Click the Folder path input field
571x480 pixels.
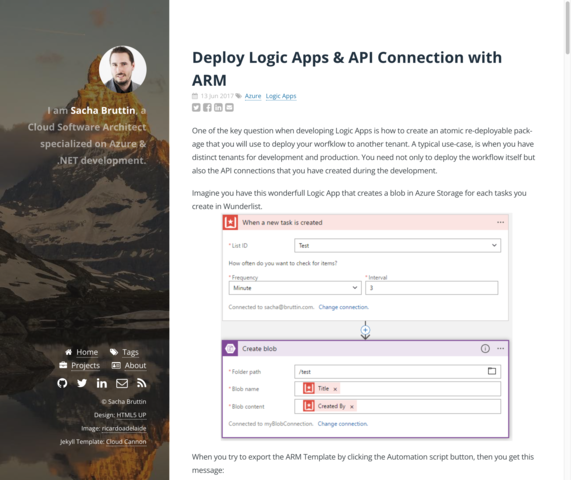pyautogui.click(x=397, y=371)
